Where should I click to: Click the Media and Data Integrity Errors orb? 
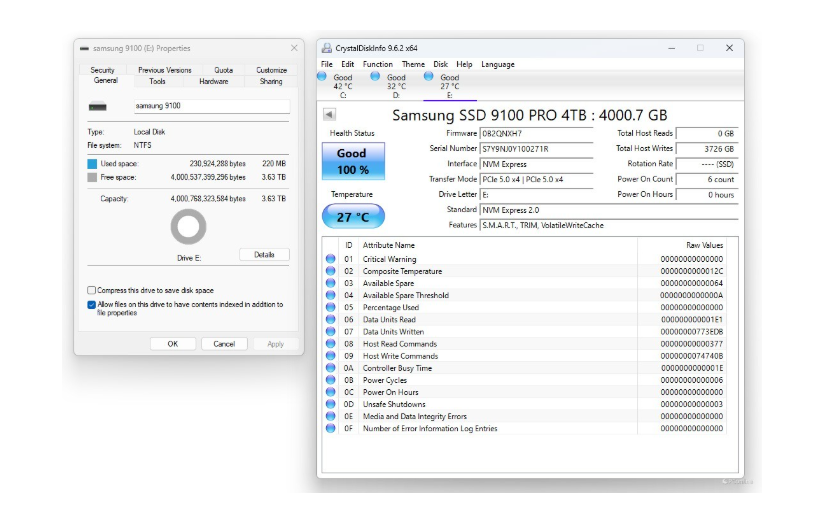330,416
